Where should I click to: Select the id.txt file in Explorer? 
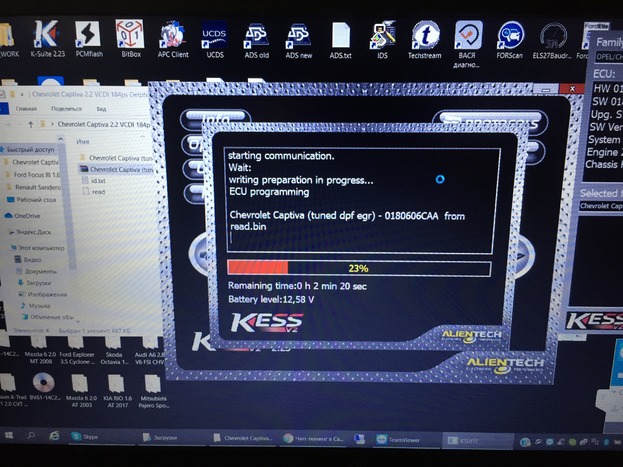(x=97, y=181)
